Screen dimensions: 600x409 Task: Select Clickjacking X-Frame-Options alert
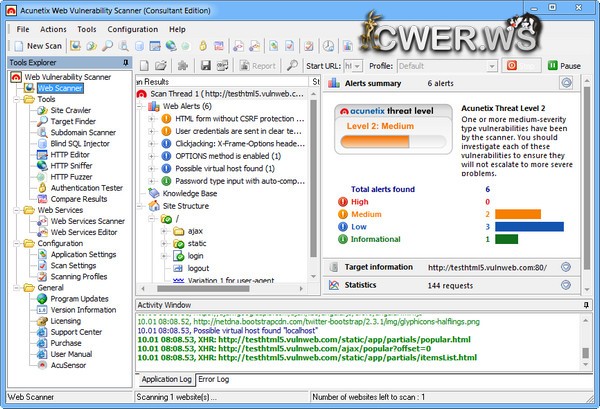tap(240, 144)
